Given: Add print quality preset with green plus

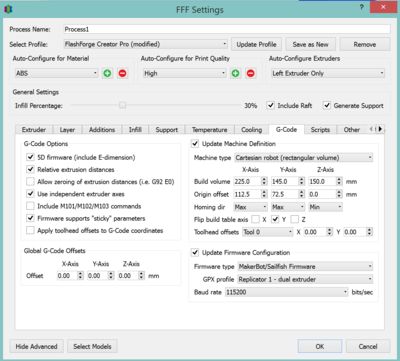Looking at the screenshot, I should pyautogui.click(x=236, y=73).
